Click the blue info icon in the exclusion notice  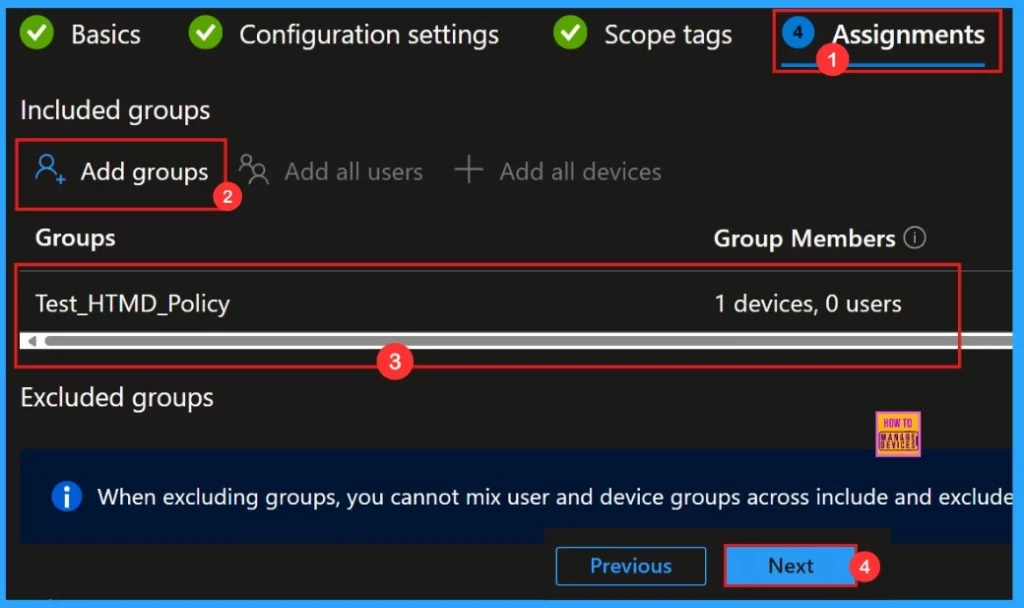pyautogui.click(x=67, y=496)
